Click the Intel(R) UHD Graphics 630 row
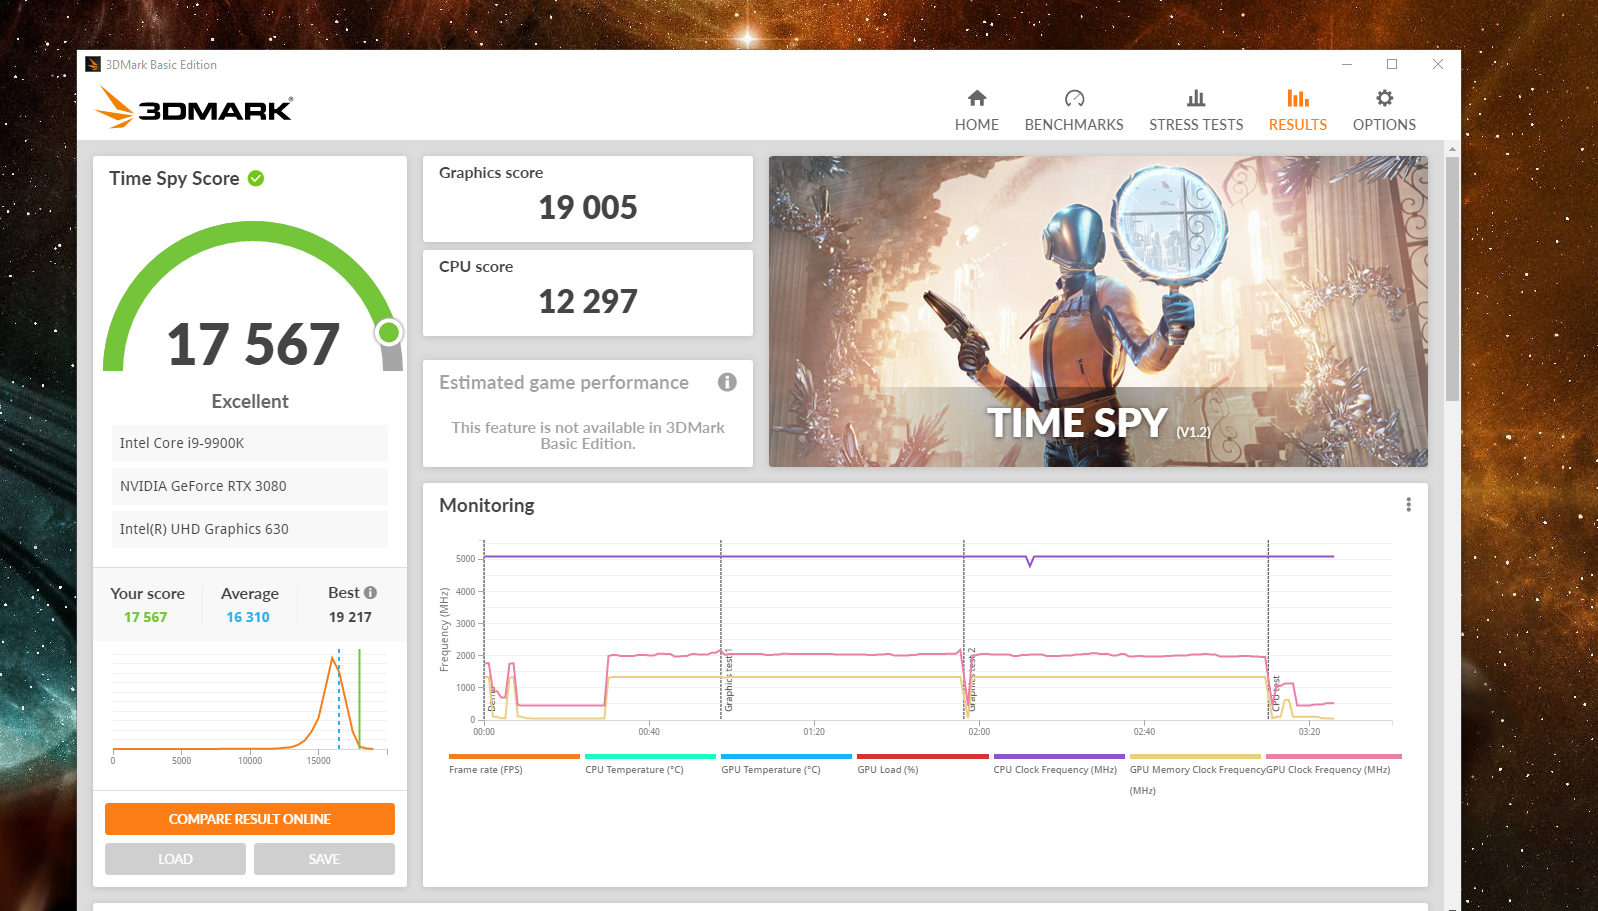 (x=250, y=529)
